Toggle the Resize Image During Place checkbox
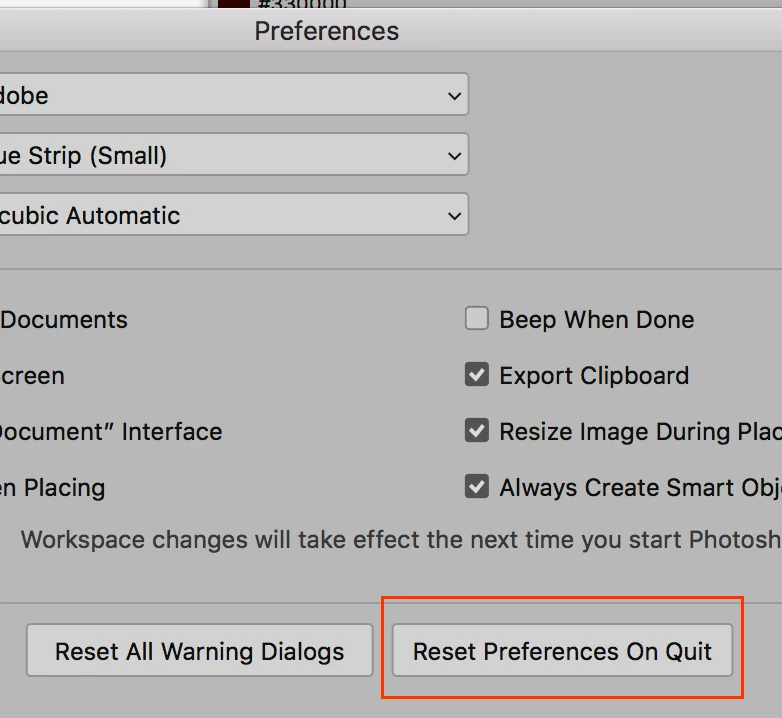Viewport: 782px width, 718px height. tap(477, 430)
